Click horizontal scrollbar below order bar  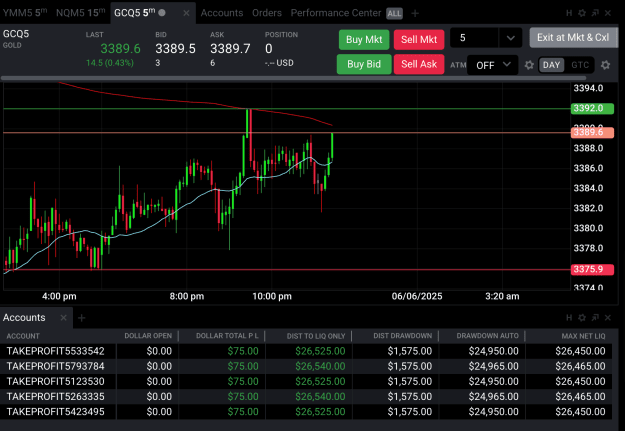[x=293, y=78]
